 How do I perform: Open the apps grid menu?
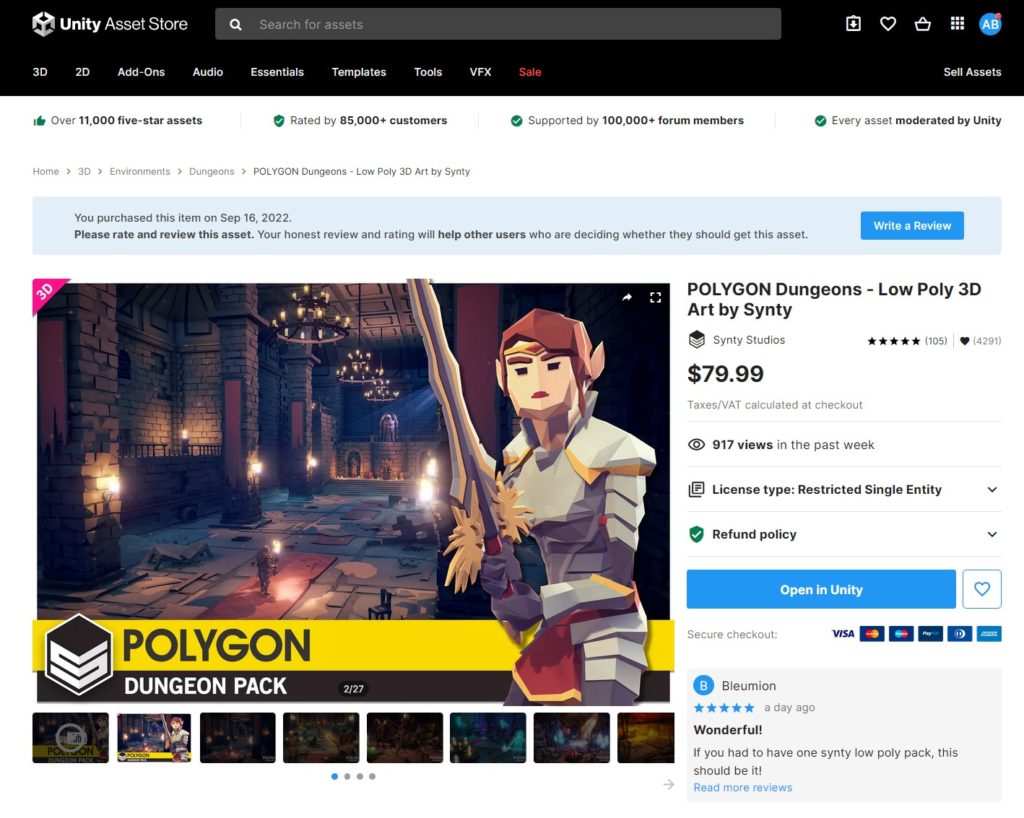pos(957,24)
